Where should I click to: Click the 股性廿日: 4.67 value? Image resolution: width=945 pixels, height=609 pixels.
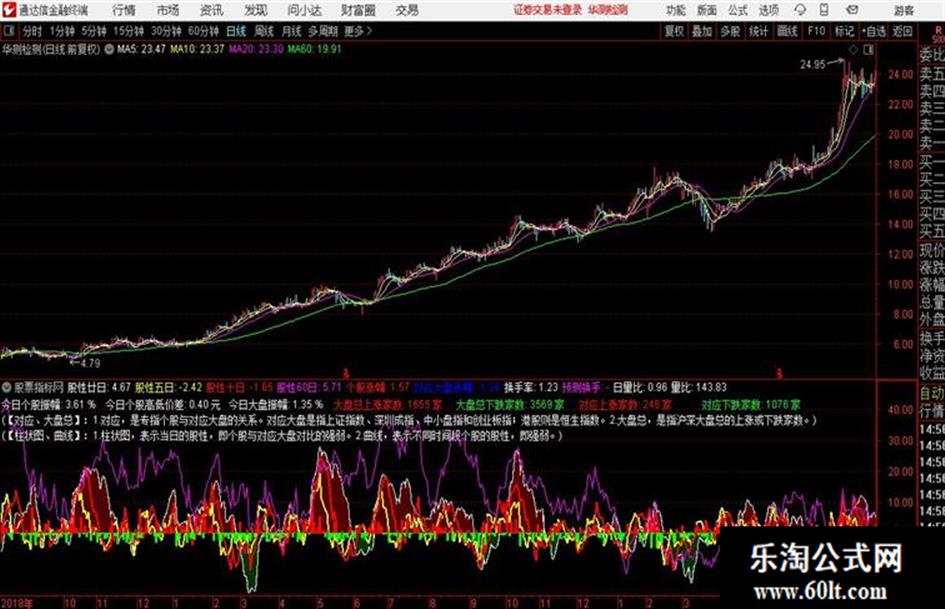coord(99,387)
